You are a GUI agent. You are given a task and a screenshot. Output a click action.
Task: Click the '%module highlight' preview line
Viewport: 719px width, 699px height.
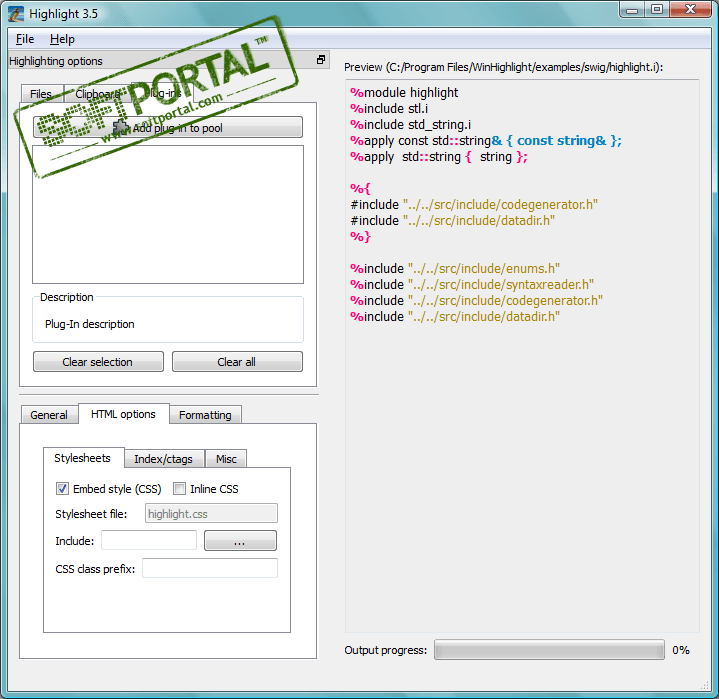404,93
